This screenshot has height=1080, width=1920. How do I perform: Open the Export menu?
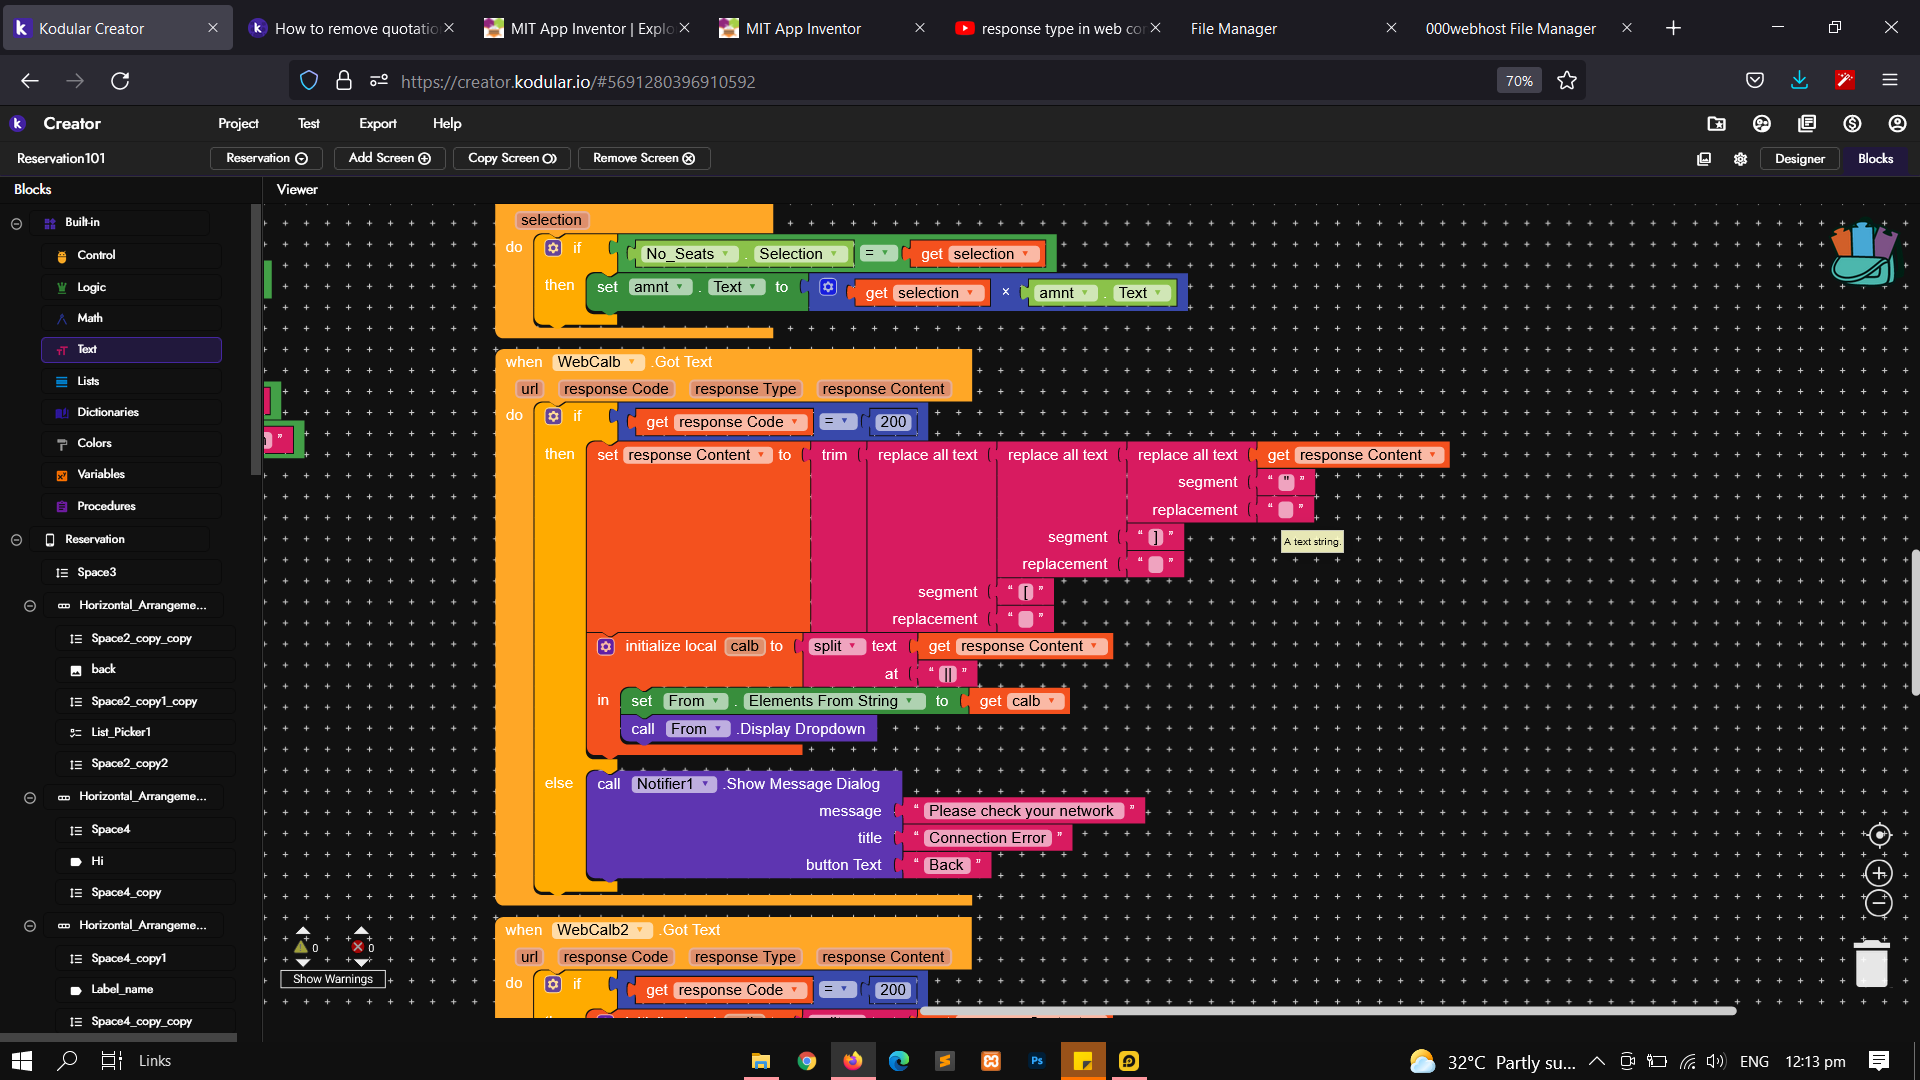point(377,123)
